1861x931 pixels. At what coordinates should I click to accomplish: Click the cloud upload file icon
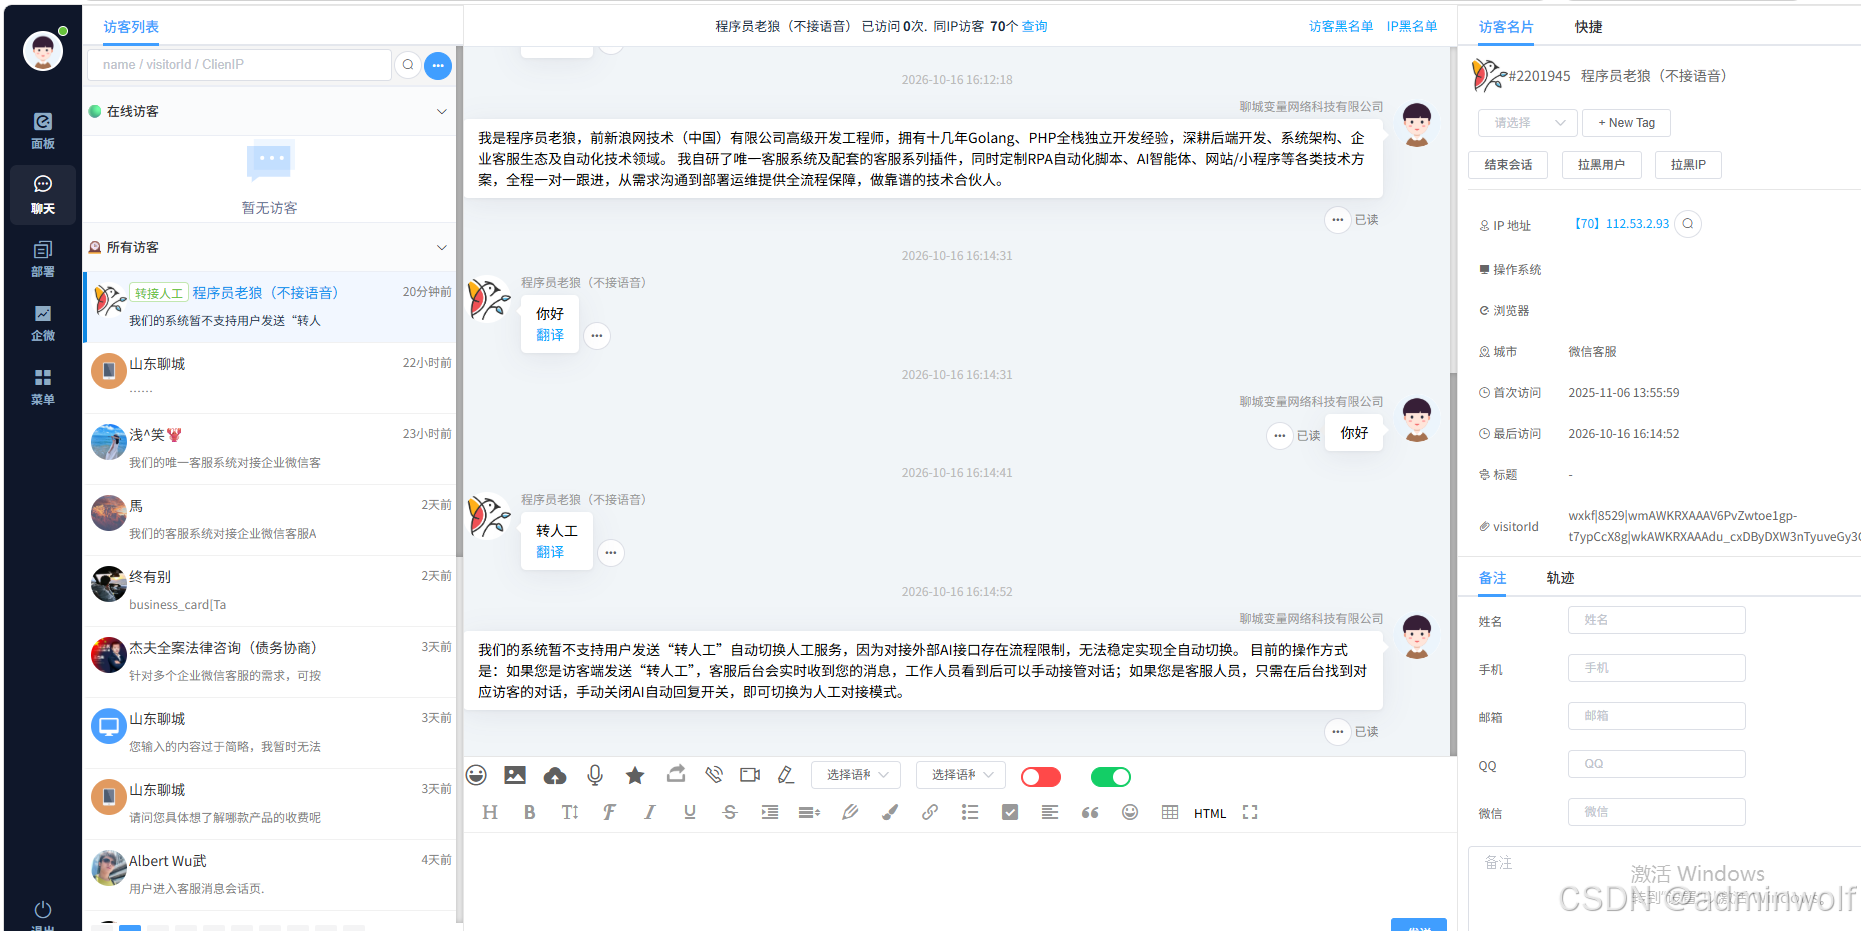coord(555,775)
